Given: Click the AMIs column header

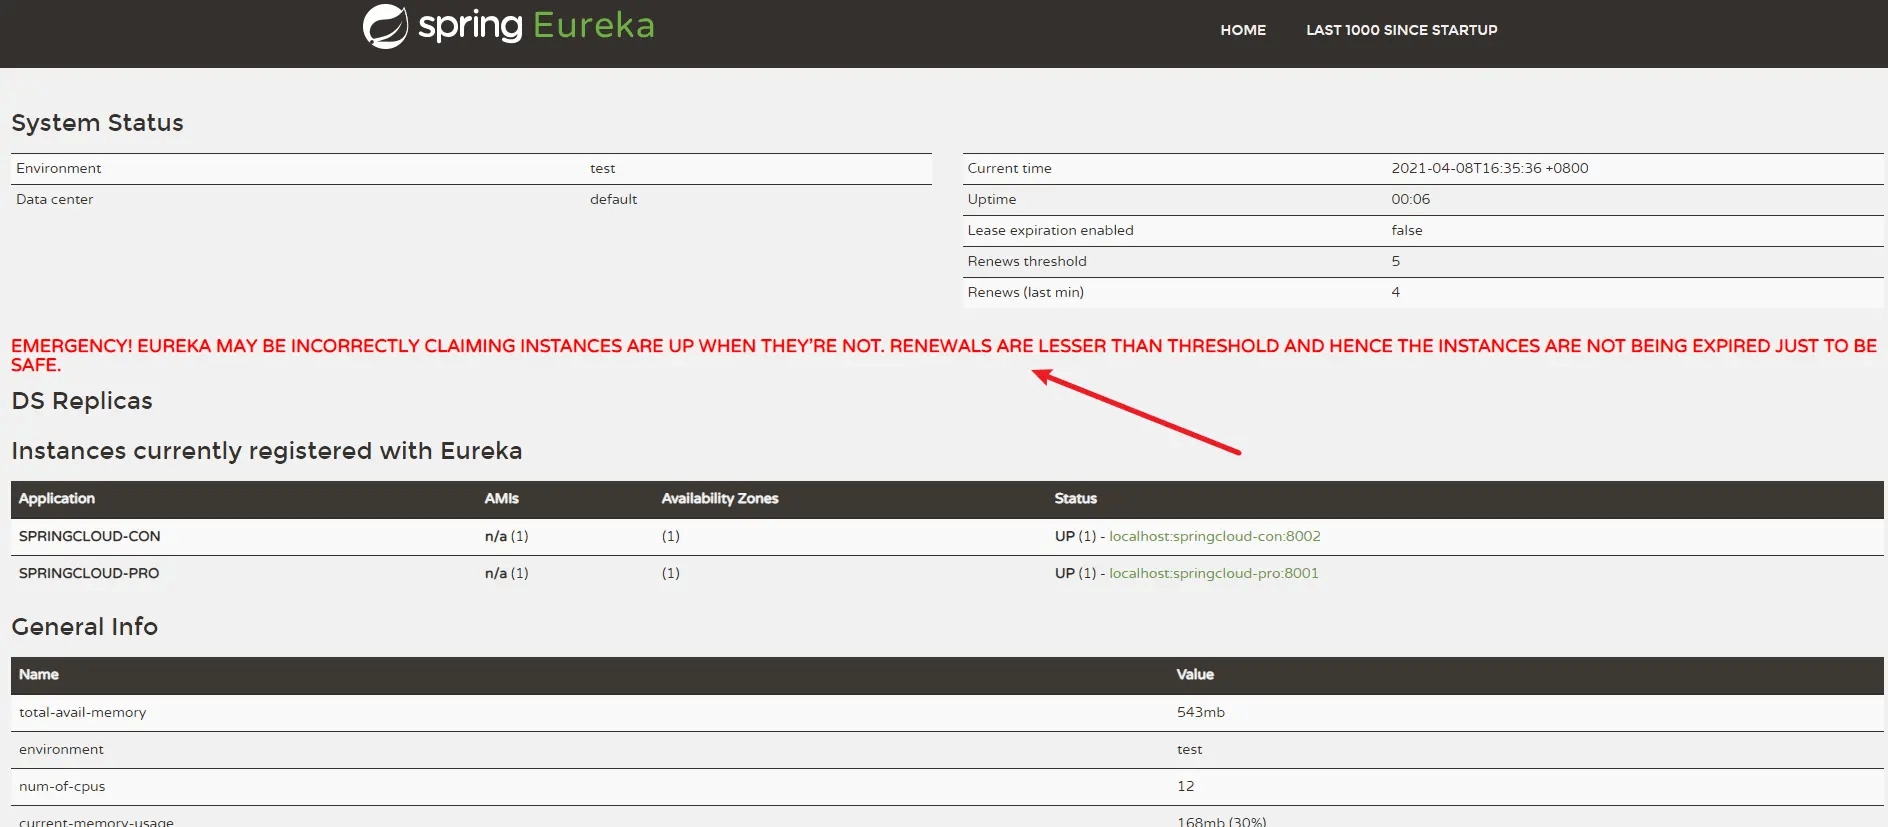Looking at the screenshot, I should 501,498.
